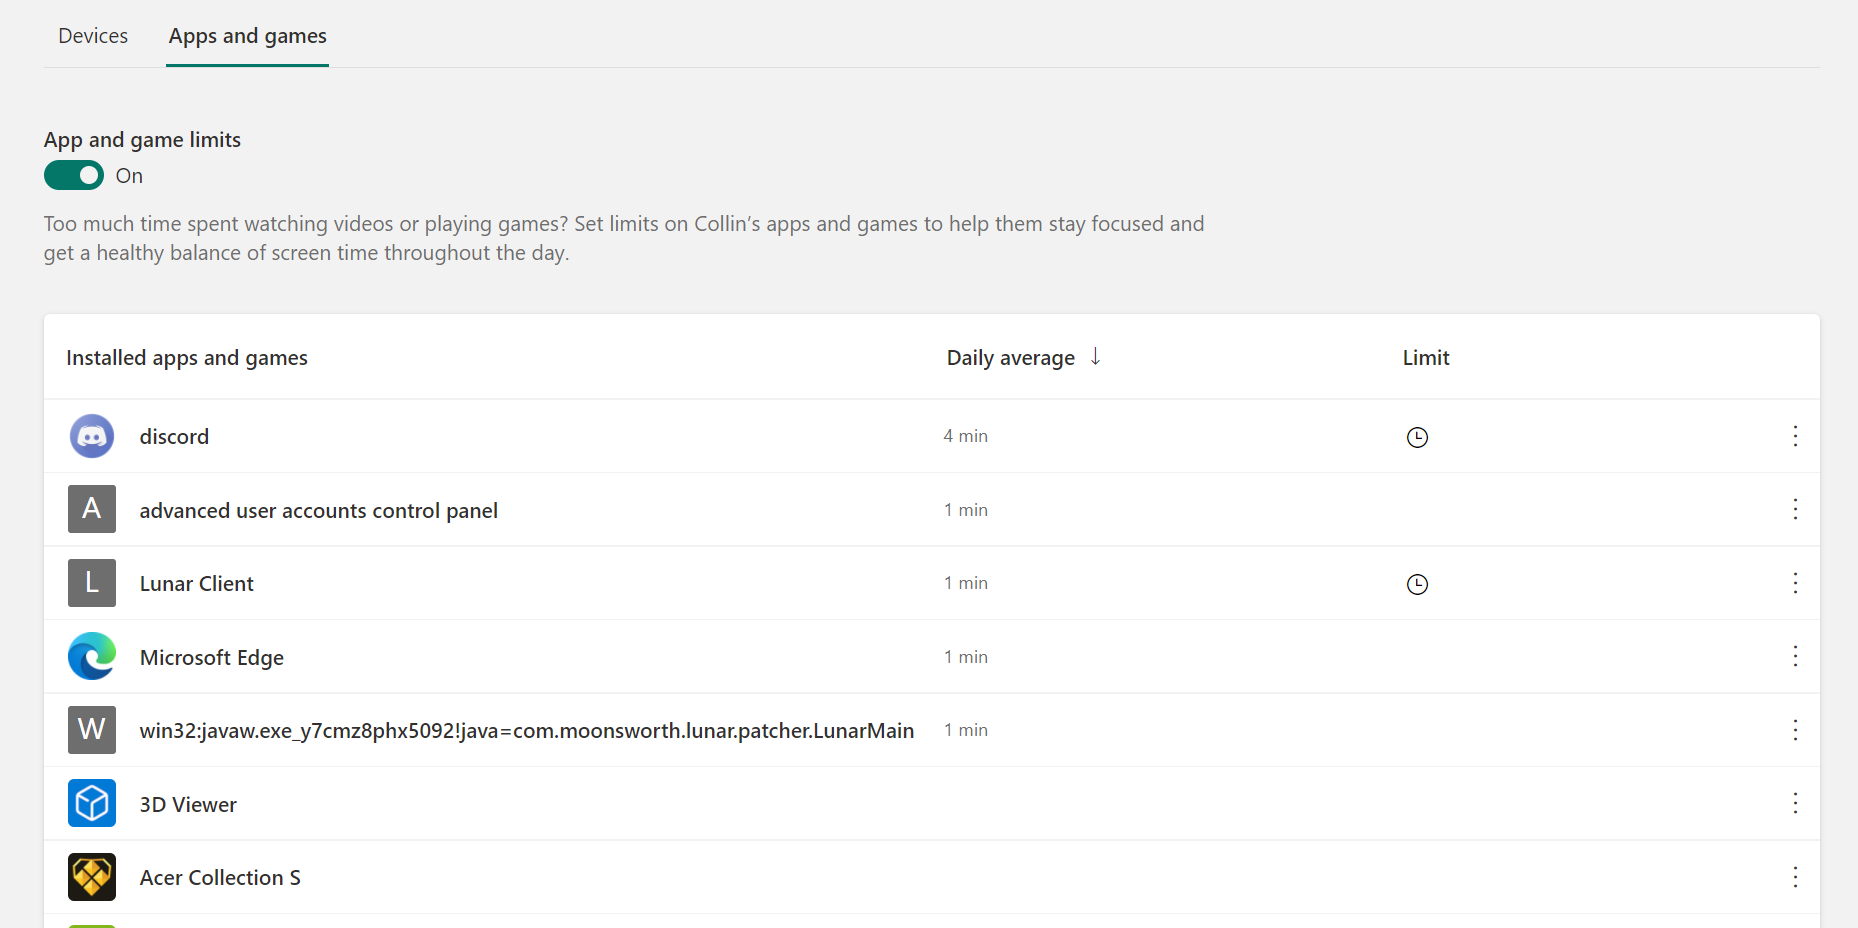Select the win32:javaw.exe LunarMain entry name
Image resolution: width=1858 pixels, height=928 pixels.
[527, 731]
